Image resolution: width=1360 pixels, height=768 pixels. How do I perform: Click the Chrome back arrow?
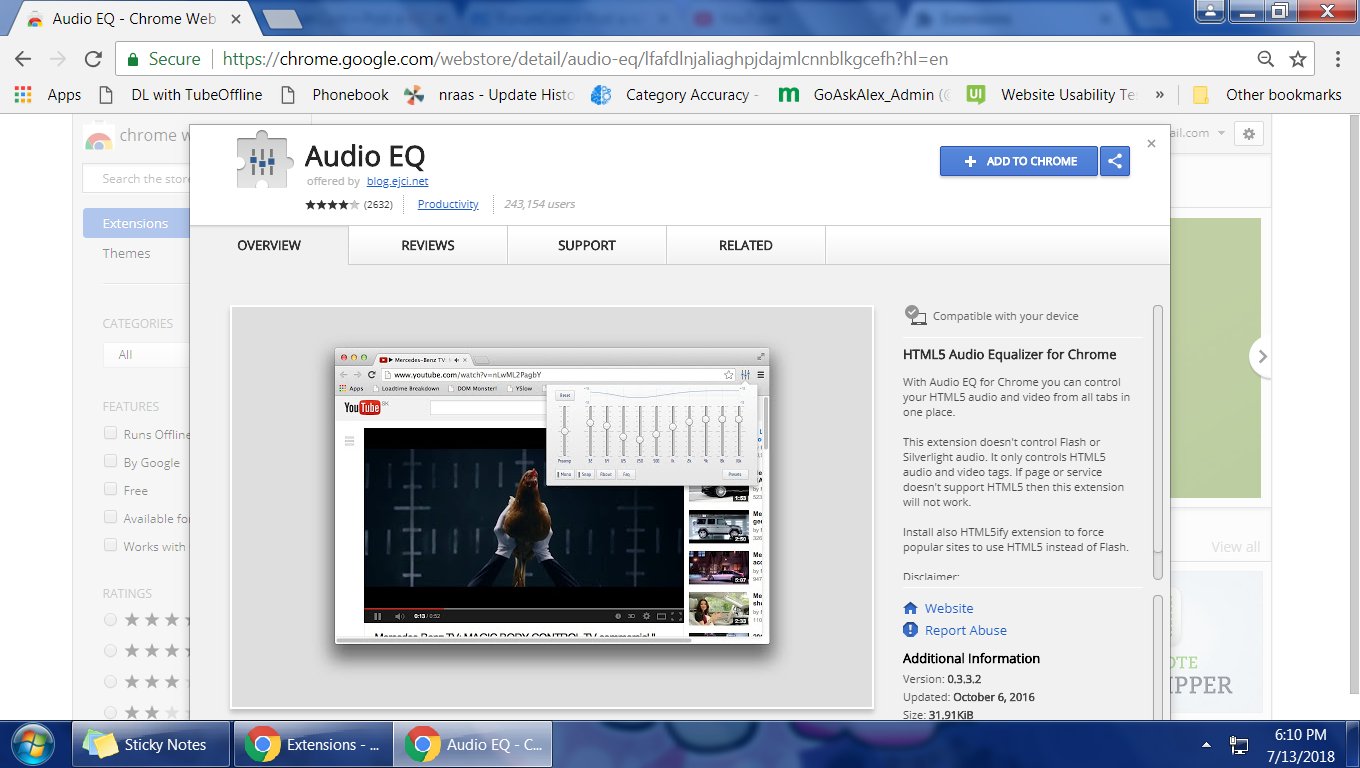click(22, 59)
